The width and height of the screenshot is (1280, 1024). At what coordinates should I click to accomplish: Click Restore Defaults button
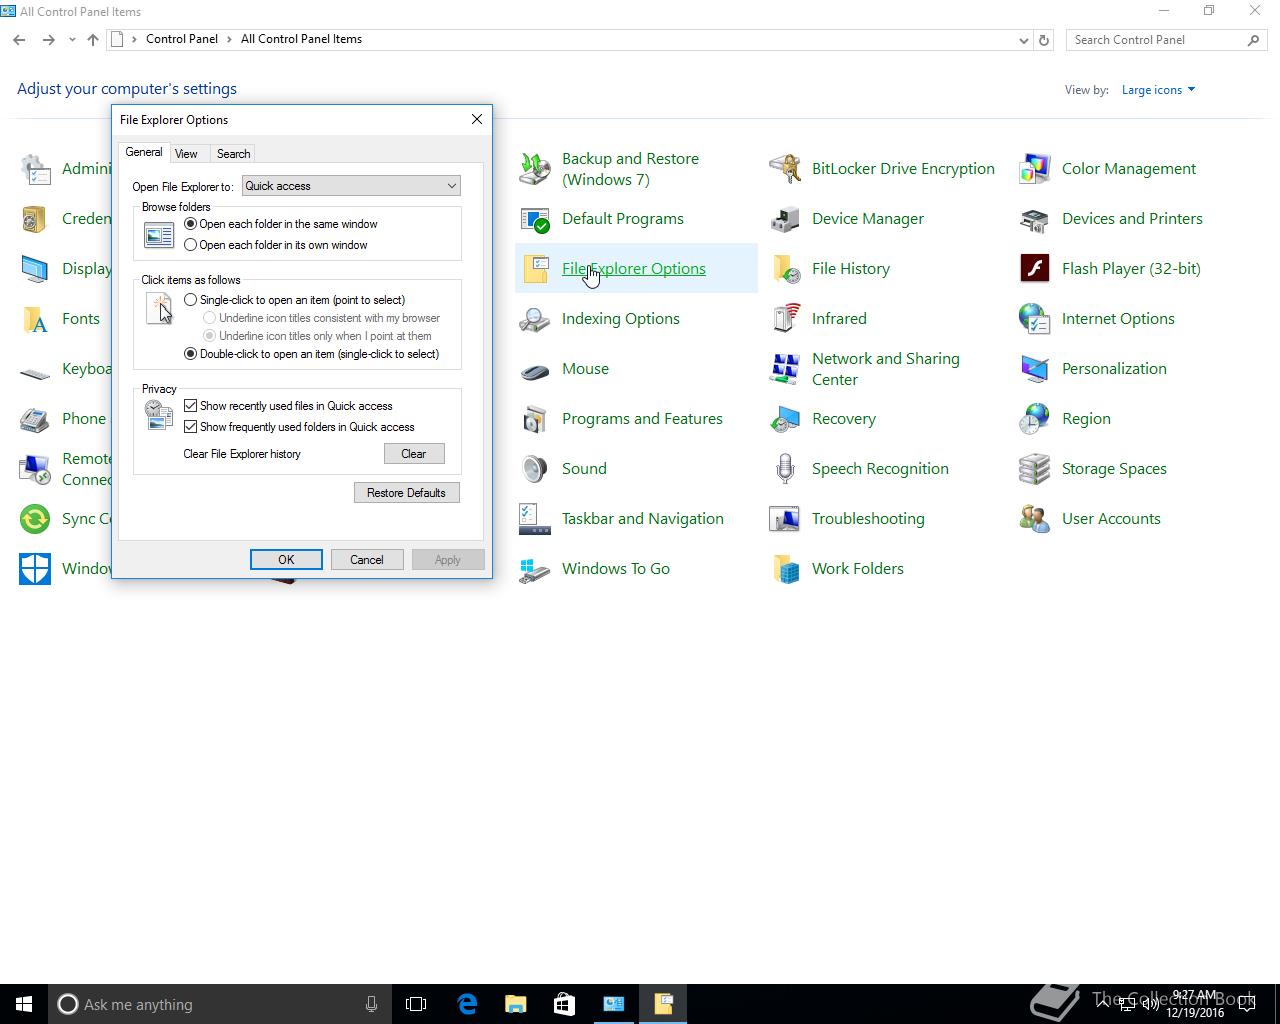pyautogui.click(x=406, y=493)
